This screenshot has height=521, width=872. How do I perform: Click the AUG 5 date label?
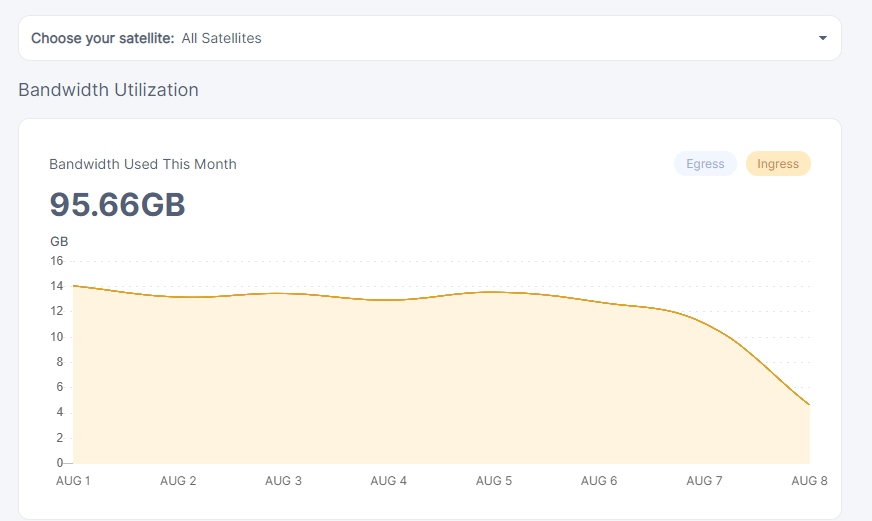(494, 481)
